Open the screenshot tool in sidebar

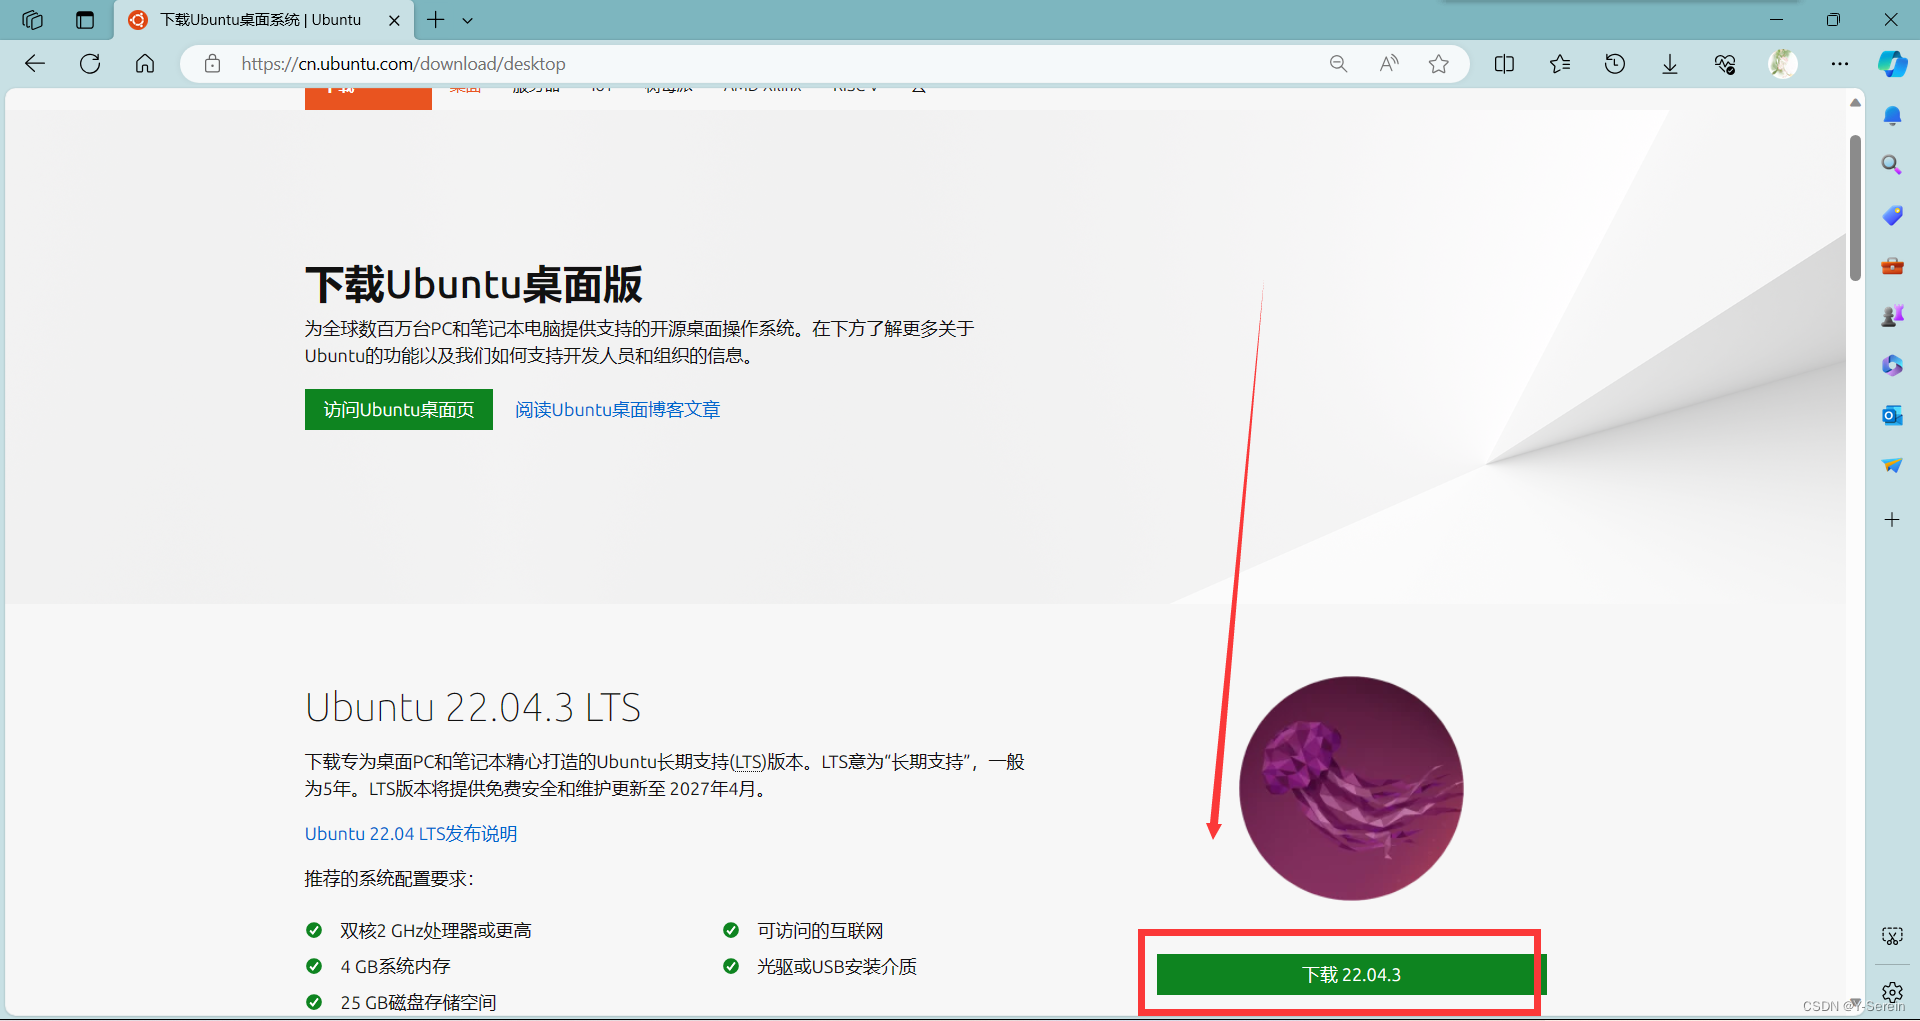pyautogui.click(x=1892, y=936)
